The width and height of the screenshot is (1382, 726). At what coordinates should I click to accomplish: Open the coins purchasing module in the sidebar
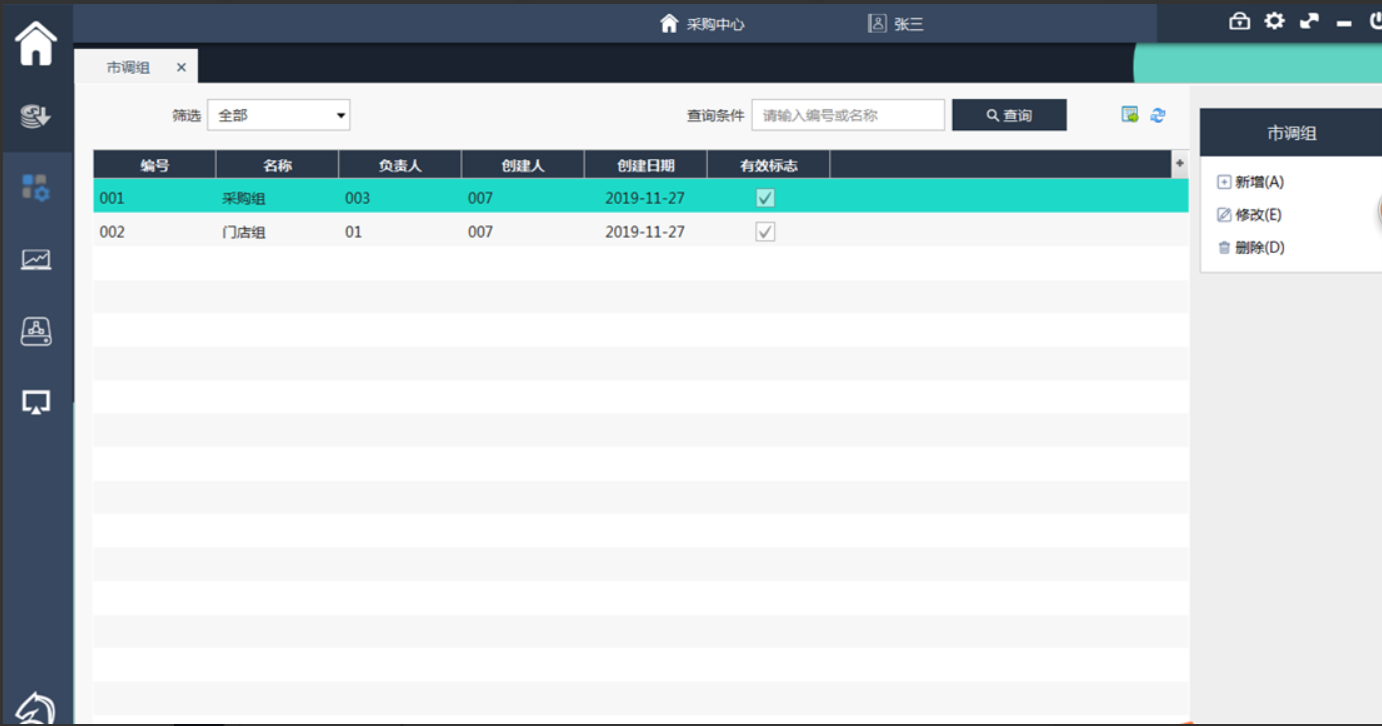point(36,116)
